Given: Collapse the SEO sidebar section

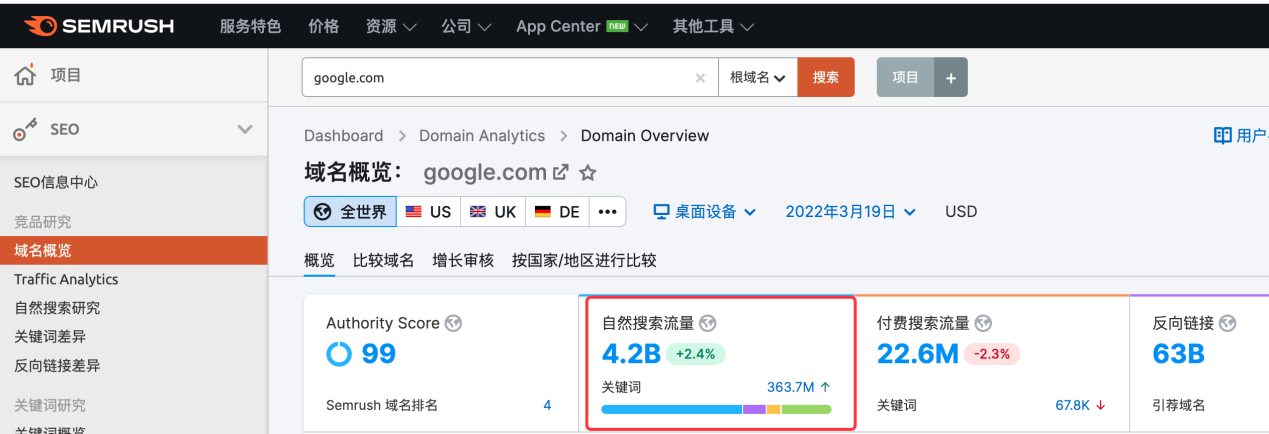Looking at the screenshot, I should (244, 129).
